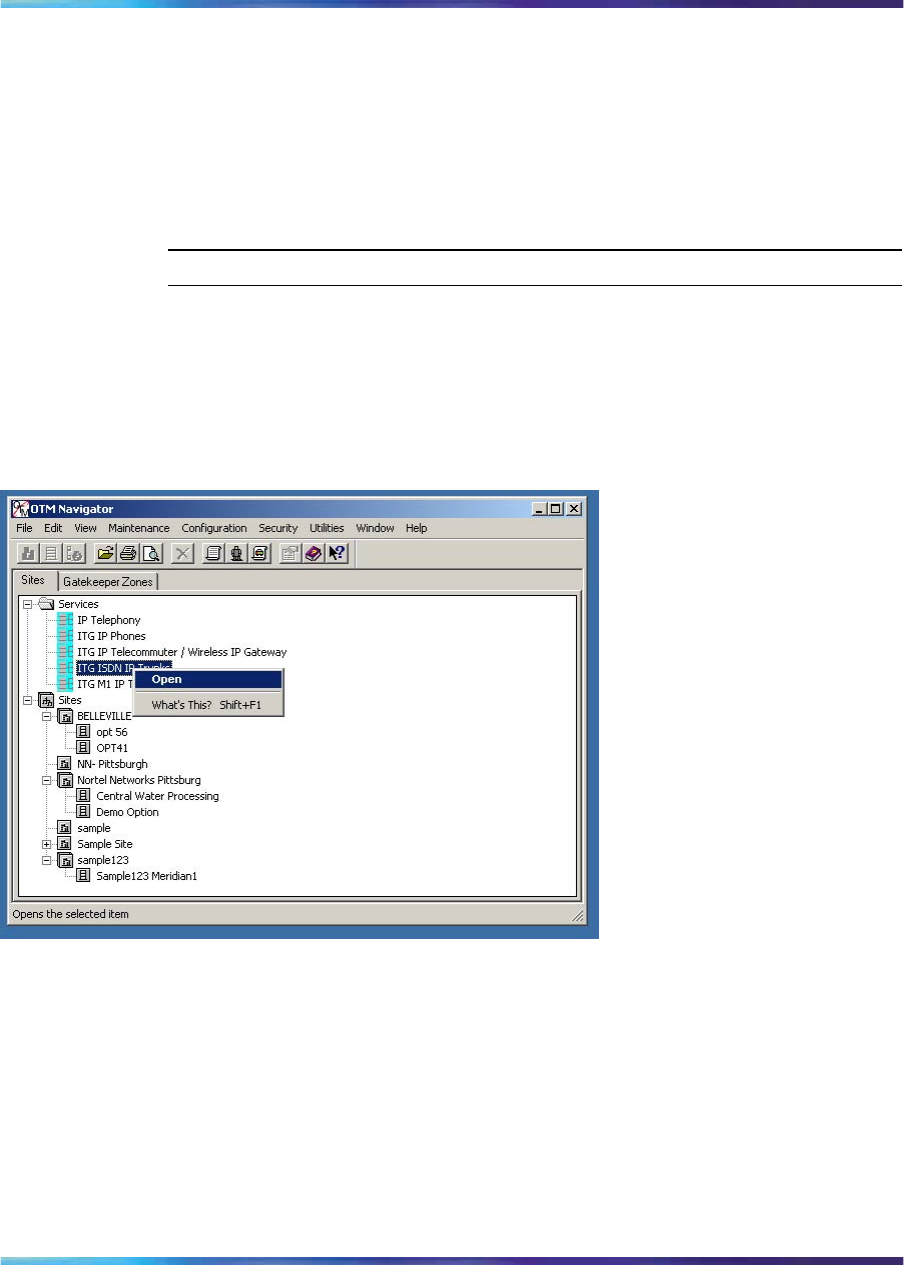Choose What's This? in context menu

[208, 705]
